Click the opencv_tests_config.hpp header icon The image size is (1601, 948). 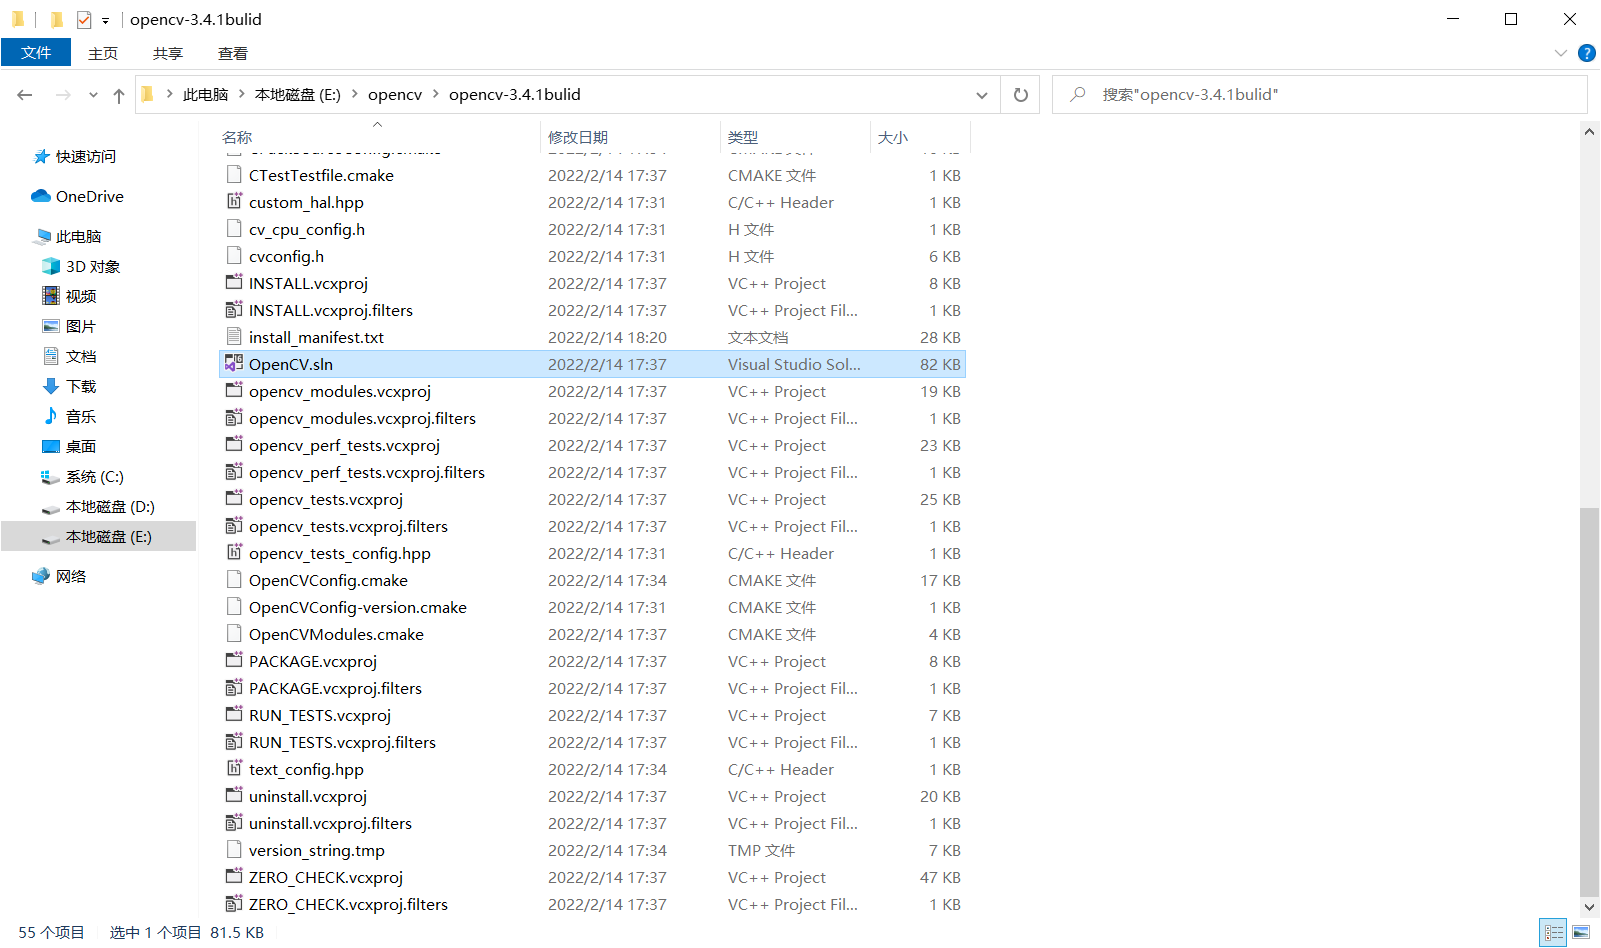click(x=234, y=553)
